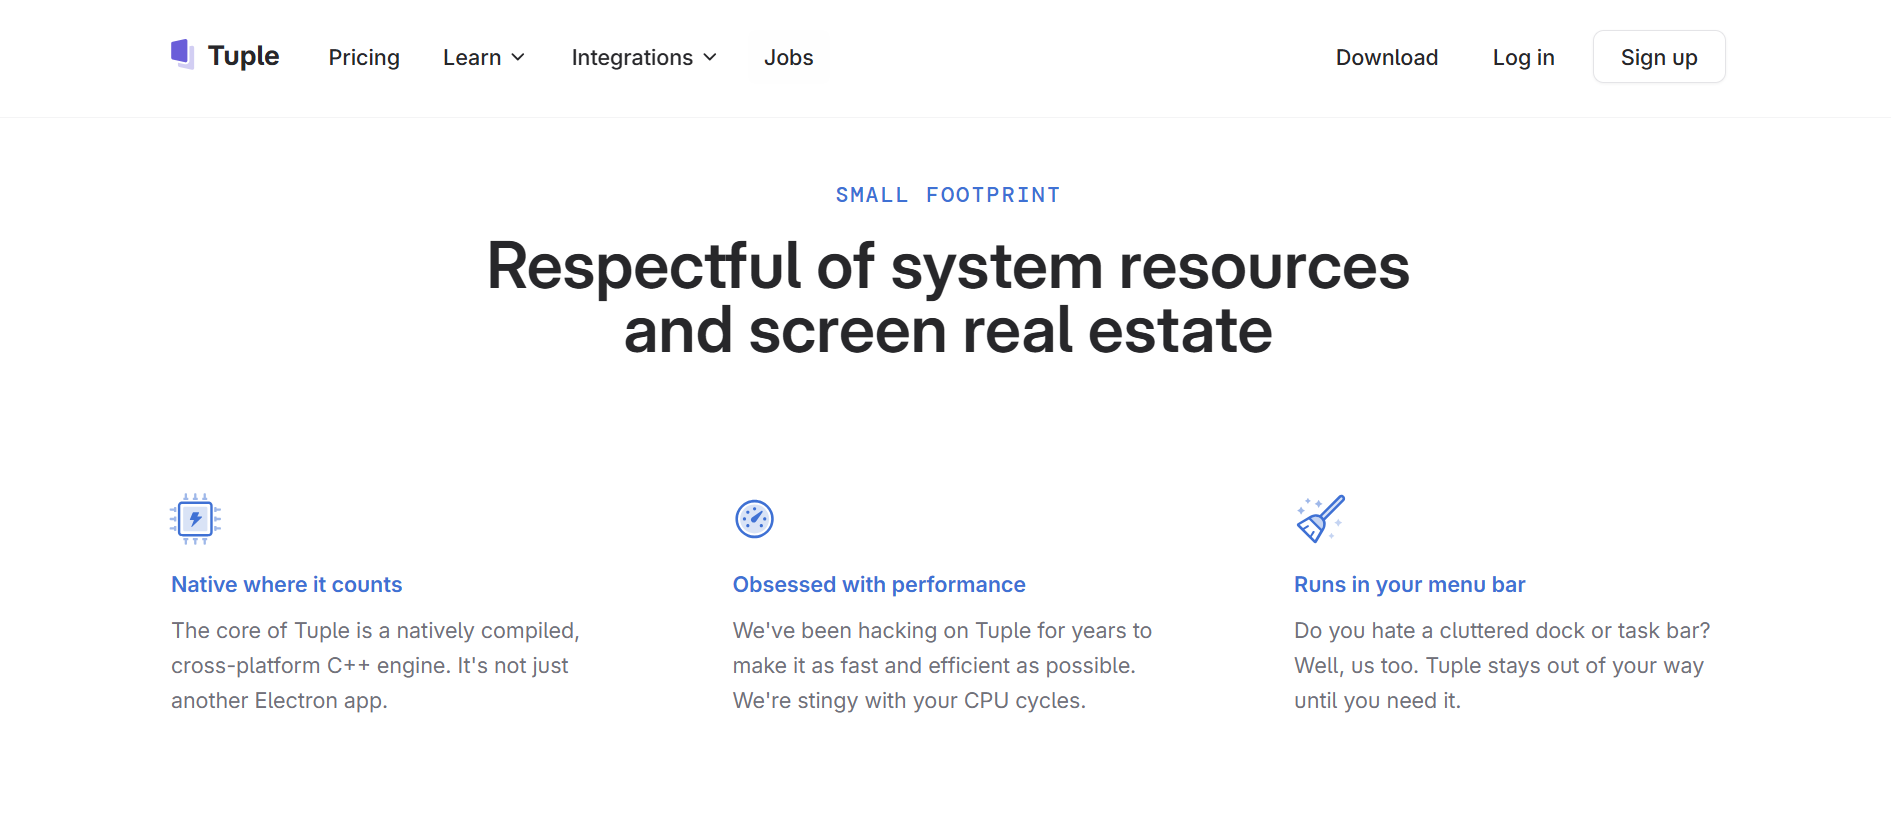
Task: Open the Pricing page
Action: tap(364, 58)
